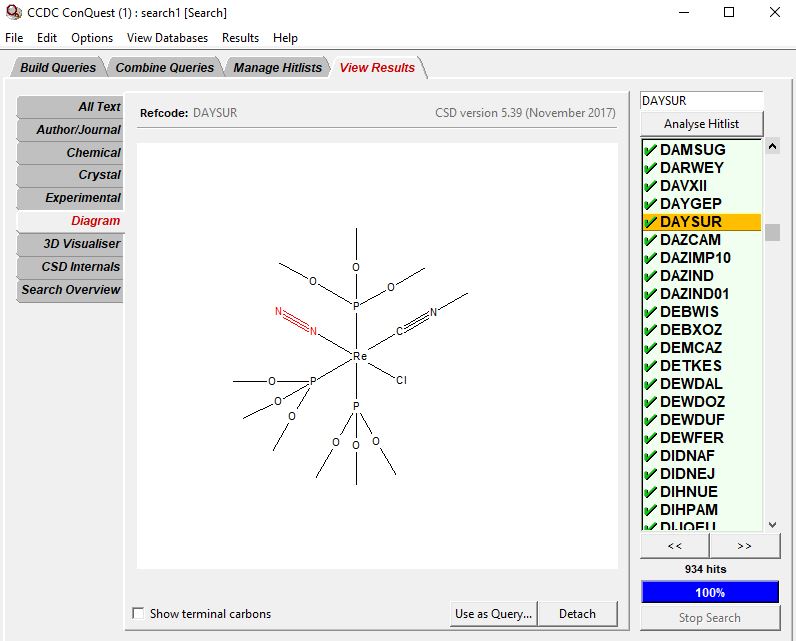Viewport: 796px width, 641px height.
Task: Click the ConQuest app icon in title bar
Action: pos(14,12)
